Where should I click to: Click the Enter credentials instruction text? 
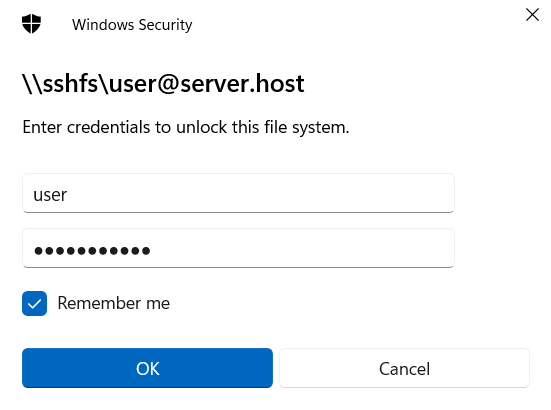tap(186, 127)
